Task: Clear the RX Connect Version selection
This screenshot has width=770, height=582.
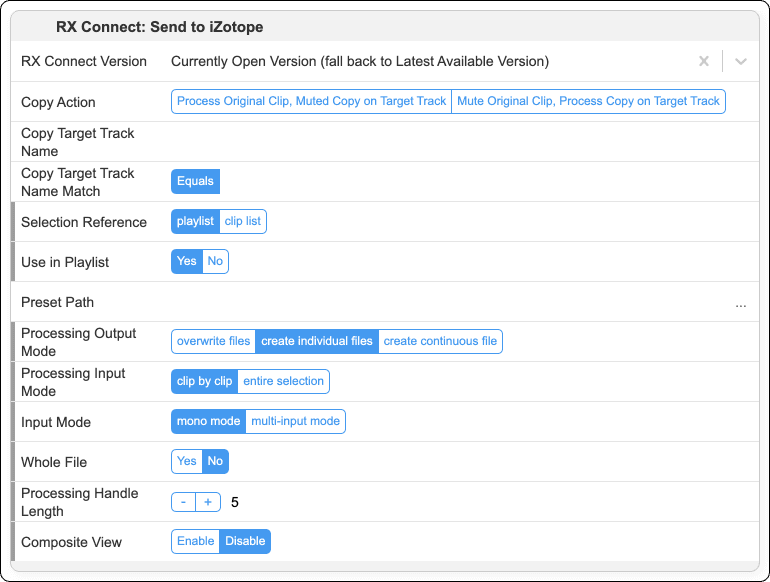Action: tap(704, 61)
